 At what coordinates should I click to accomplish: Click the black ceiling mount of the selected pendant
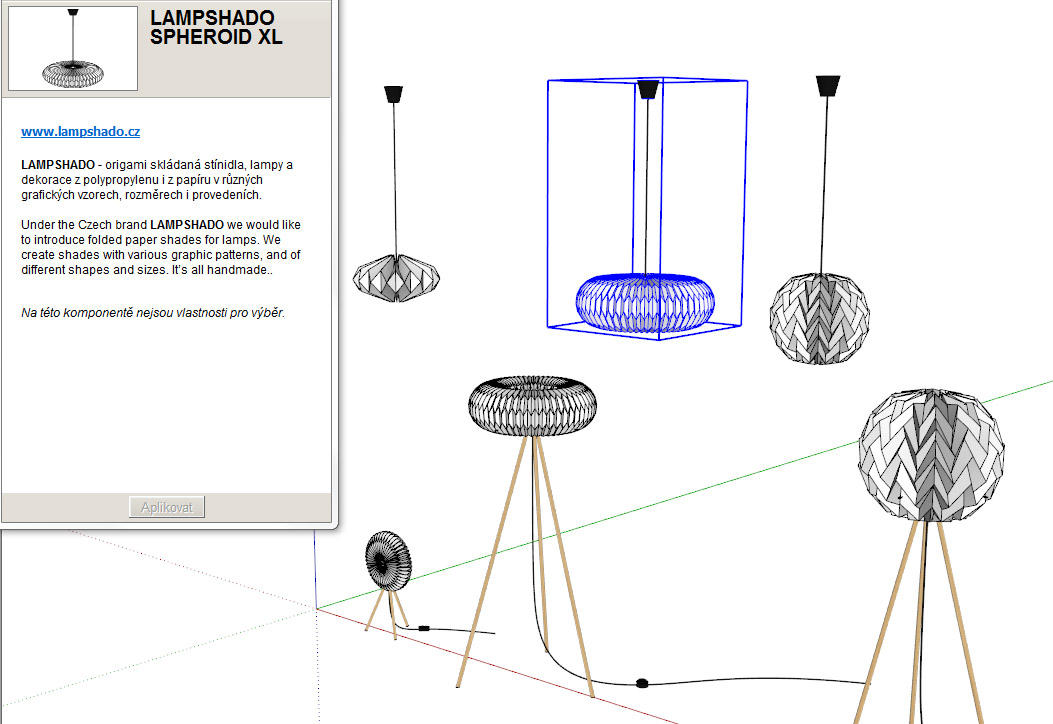648,89
